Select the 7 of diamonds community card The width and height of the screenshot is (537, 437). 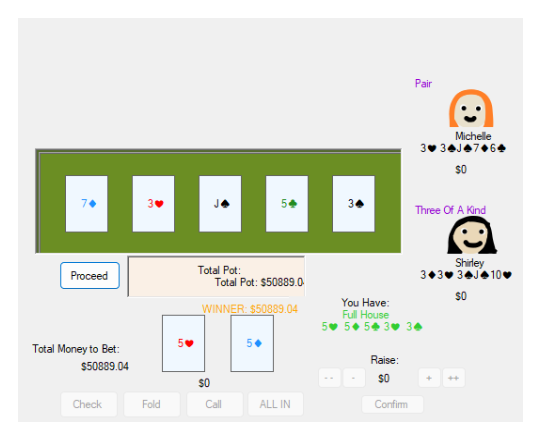(87, 204)
